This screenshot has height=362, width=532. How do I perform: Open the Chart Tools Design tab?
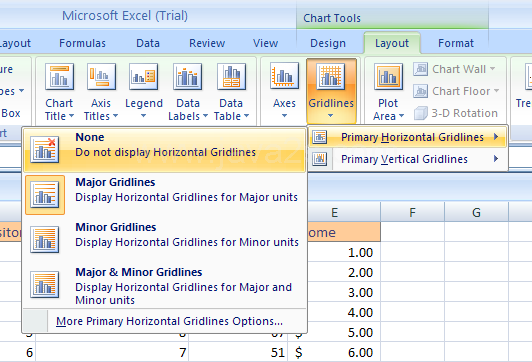[328, 43]
